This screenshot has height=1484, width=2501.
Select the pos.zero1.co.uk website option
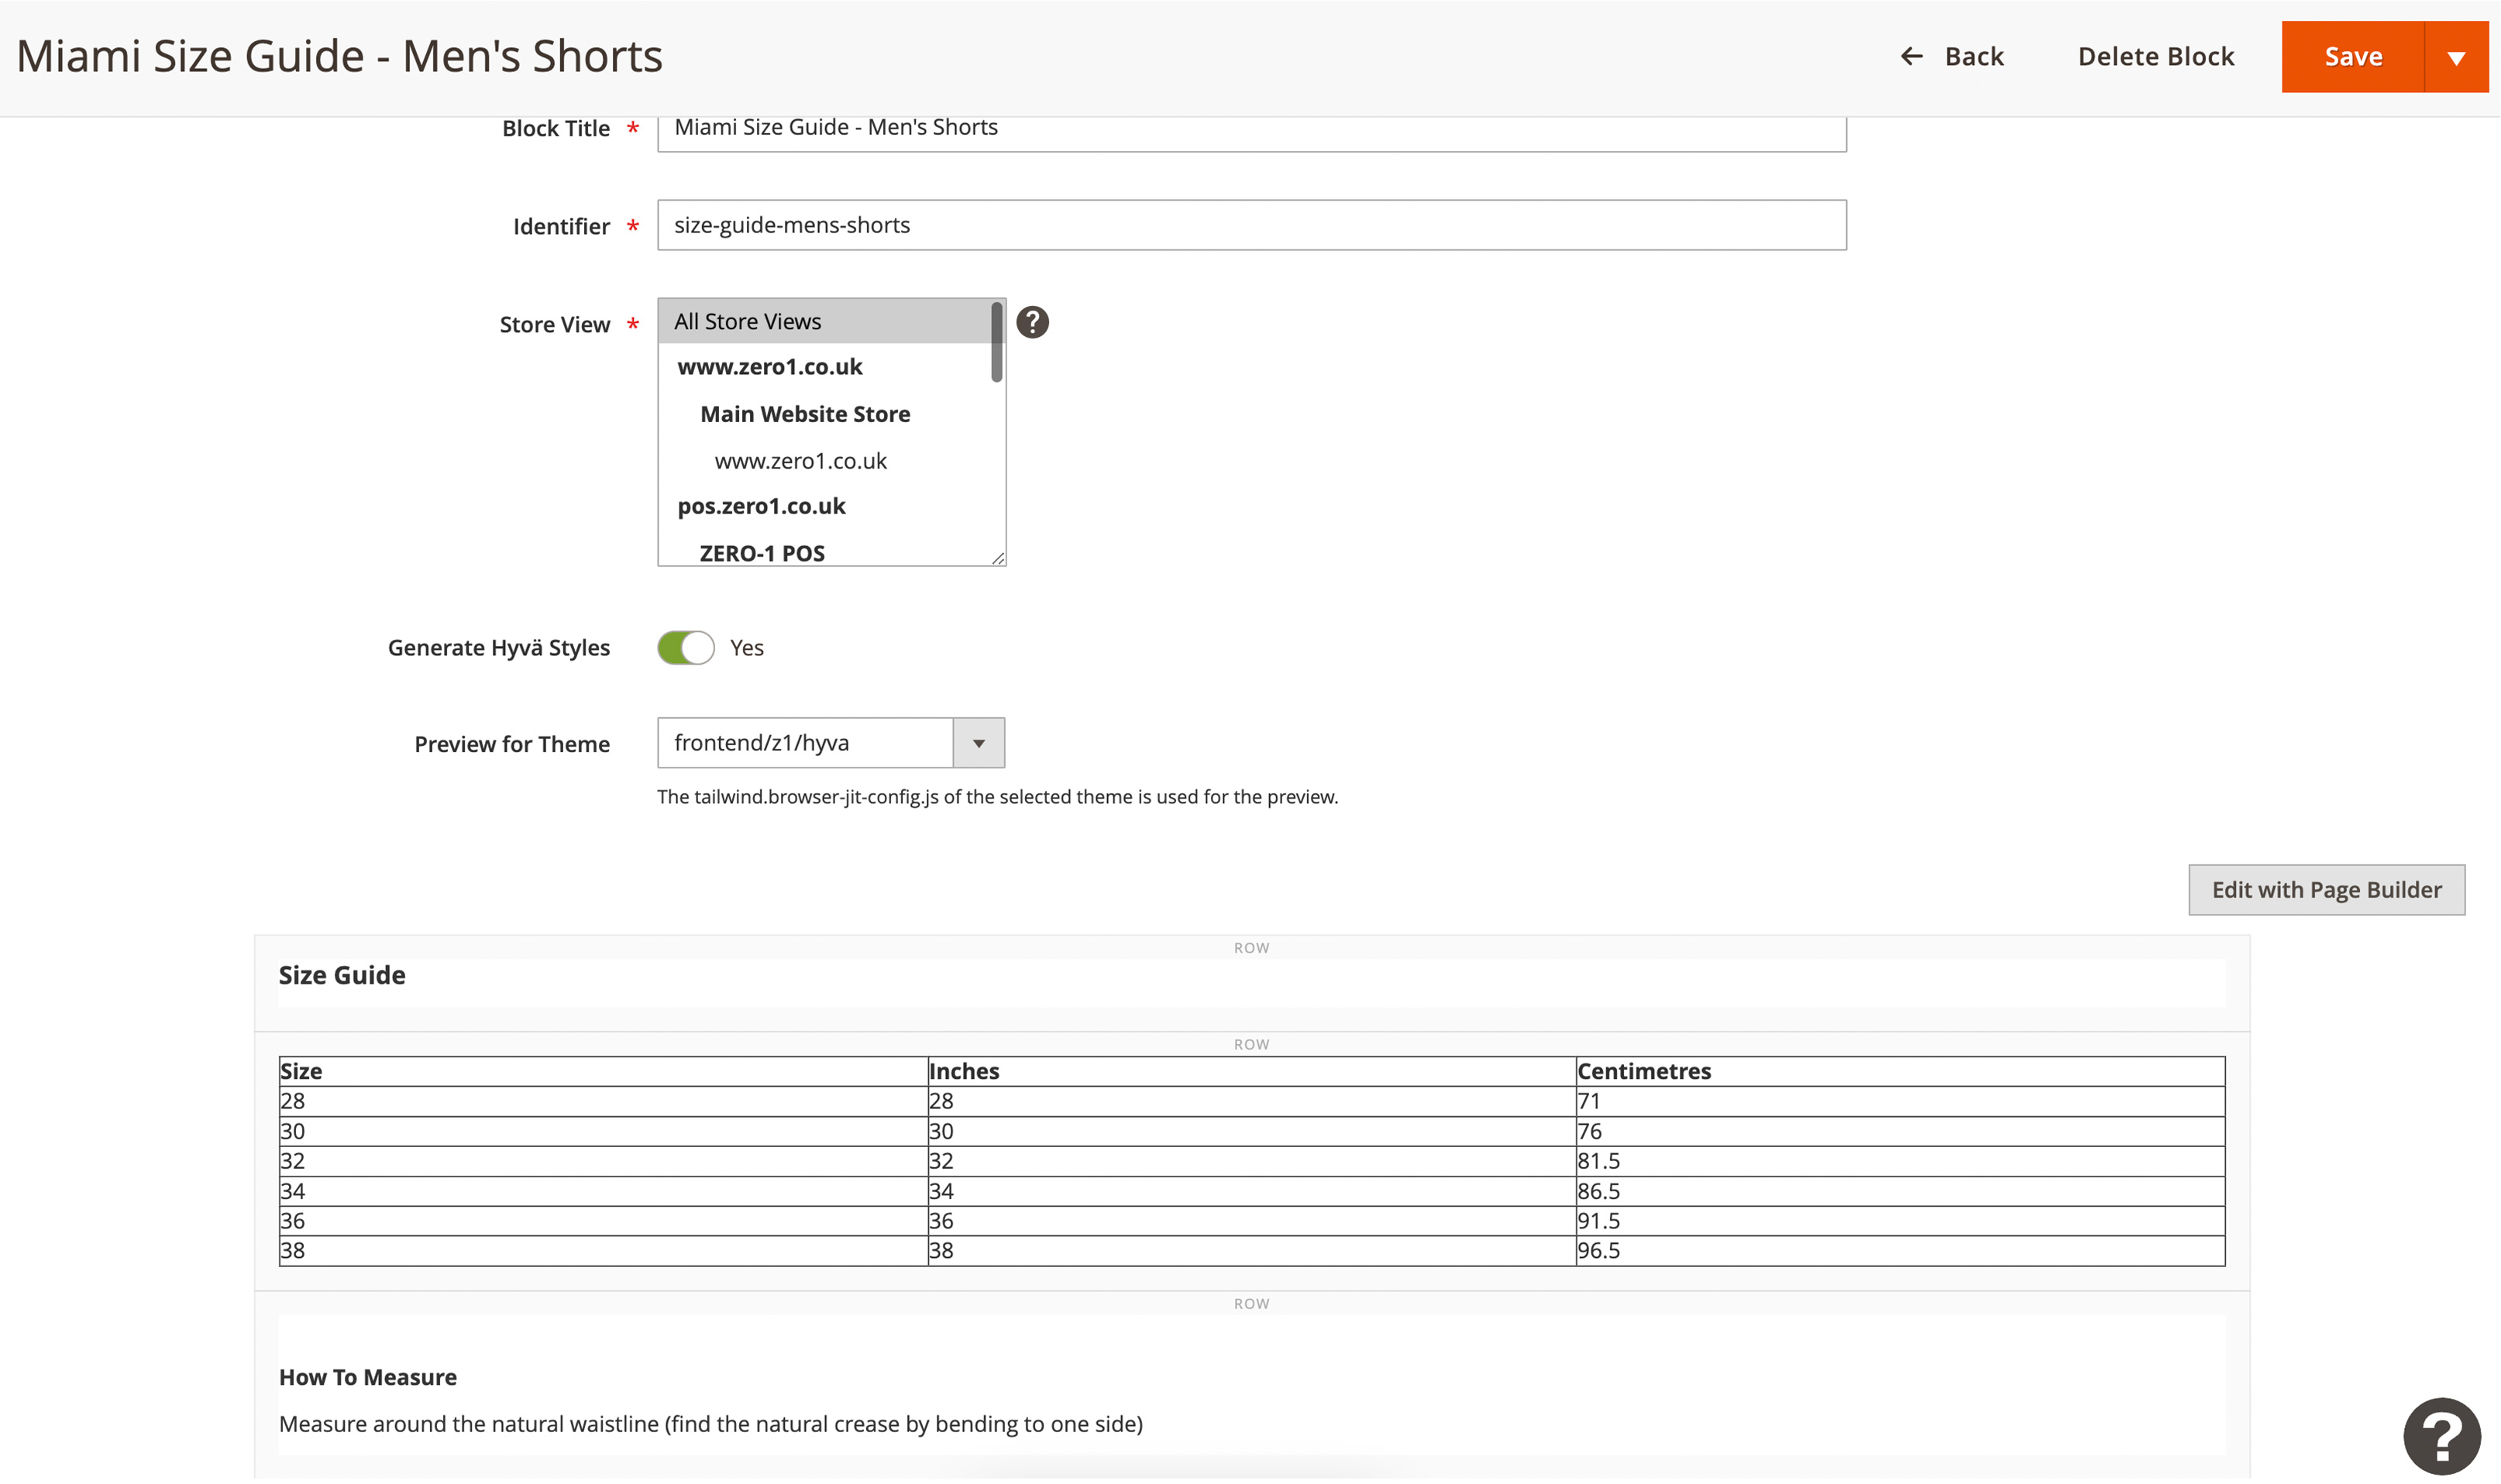761,507
